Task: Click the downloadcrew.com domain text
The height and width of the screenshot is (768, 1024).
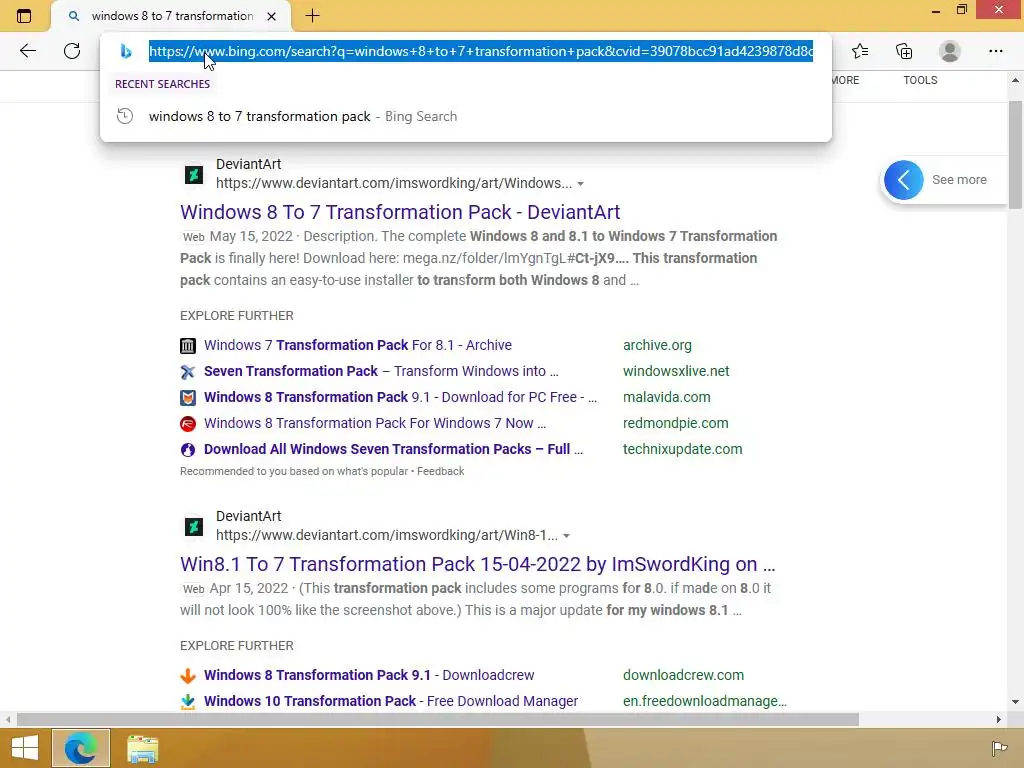Action: (683, 675)
